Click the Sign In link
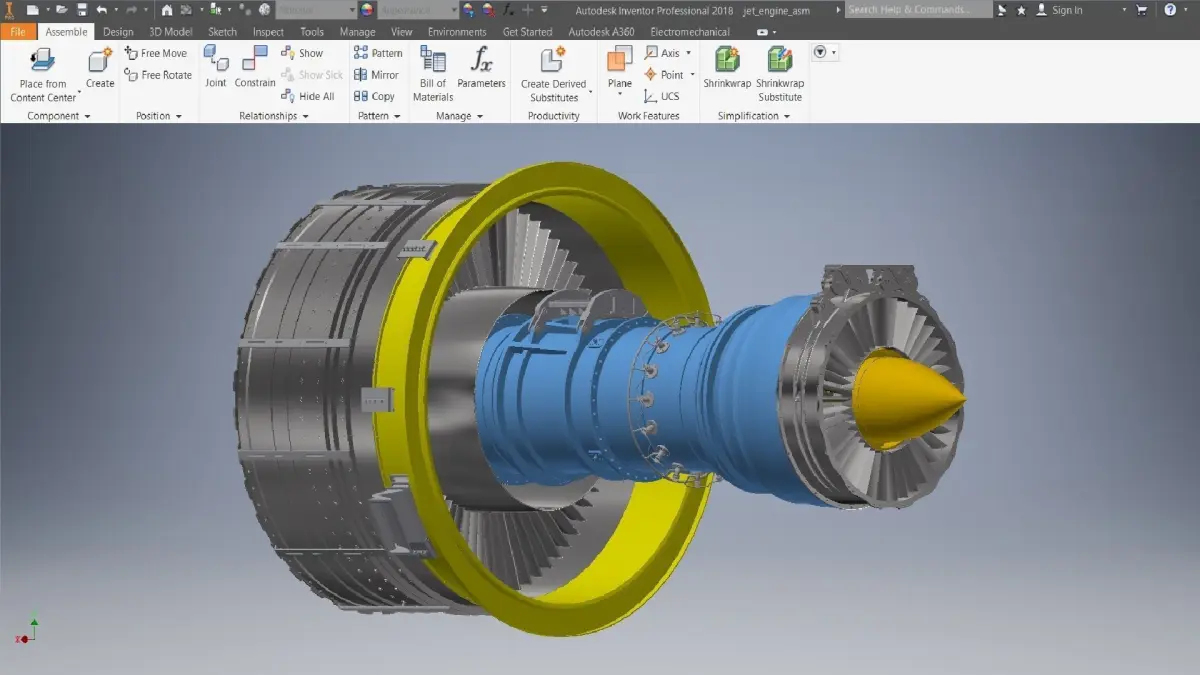The height and width of the screenshot is (675, 1200). tap(1067, 9)
